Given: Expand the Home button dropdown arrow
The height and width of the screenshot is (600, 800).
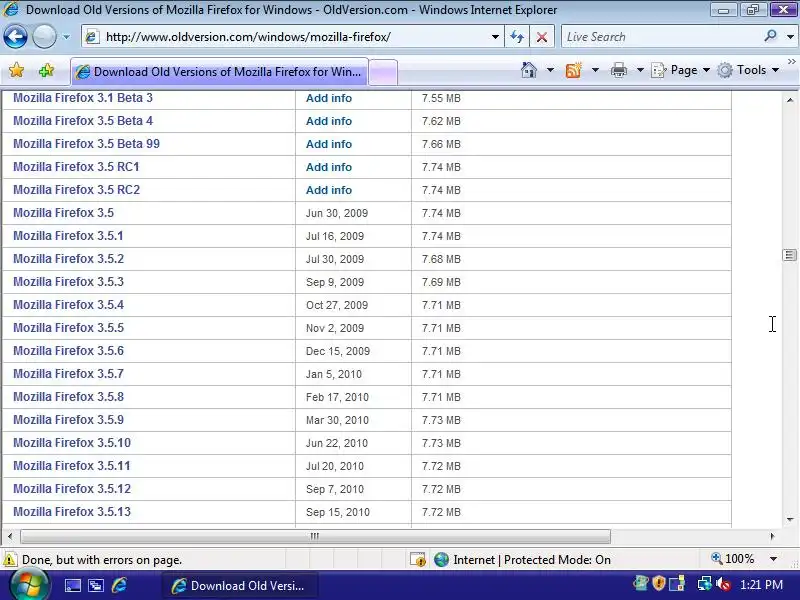Looking at the screenshot, I should [x=550, y=70].
